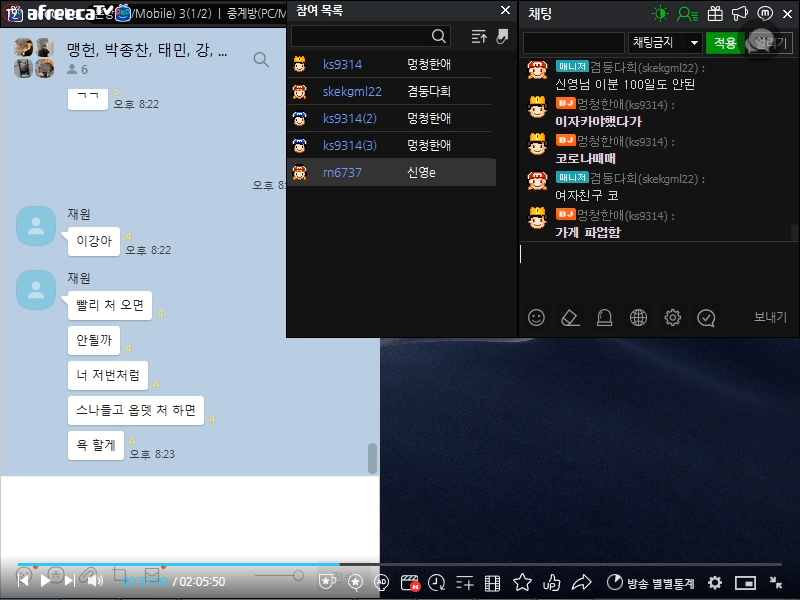800x600 pixels.
Task: Click the eraser icon to clear chat
Action: point(570,318)
